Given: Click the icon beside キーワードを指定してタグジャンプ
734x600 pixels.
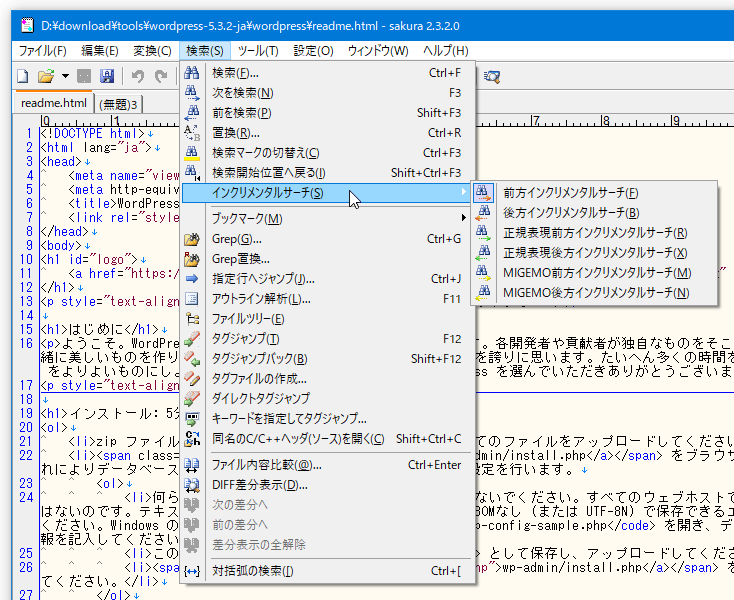Looking at the screenshot, I should pos(192,418).
